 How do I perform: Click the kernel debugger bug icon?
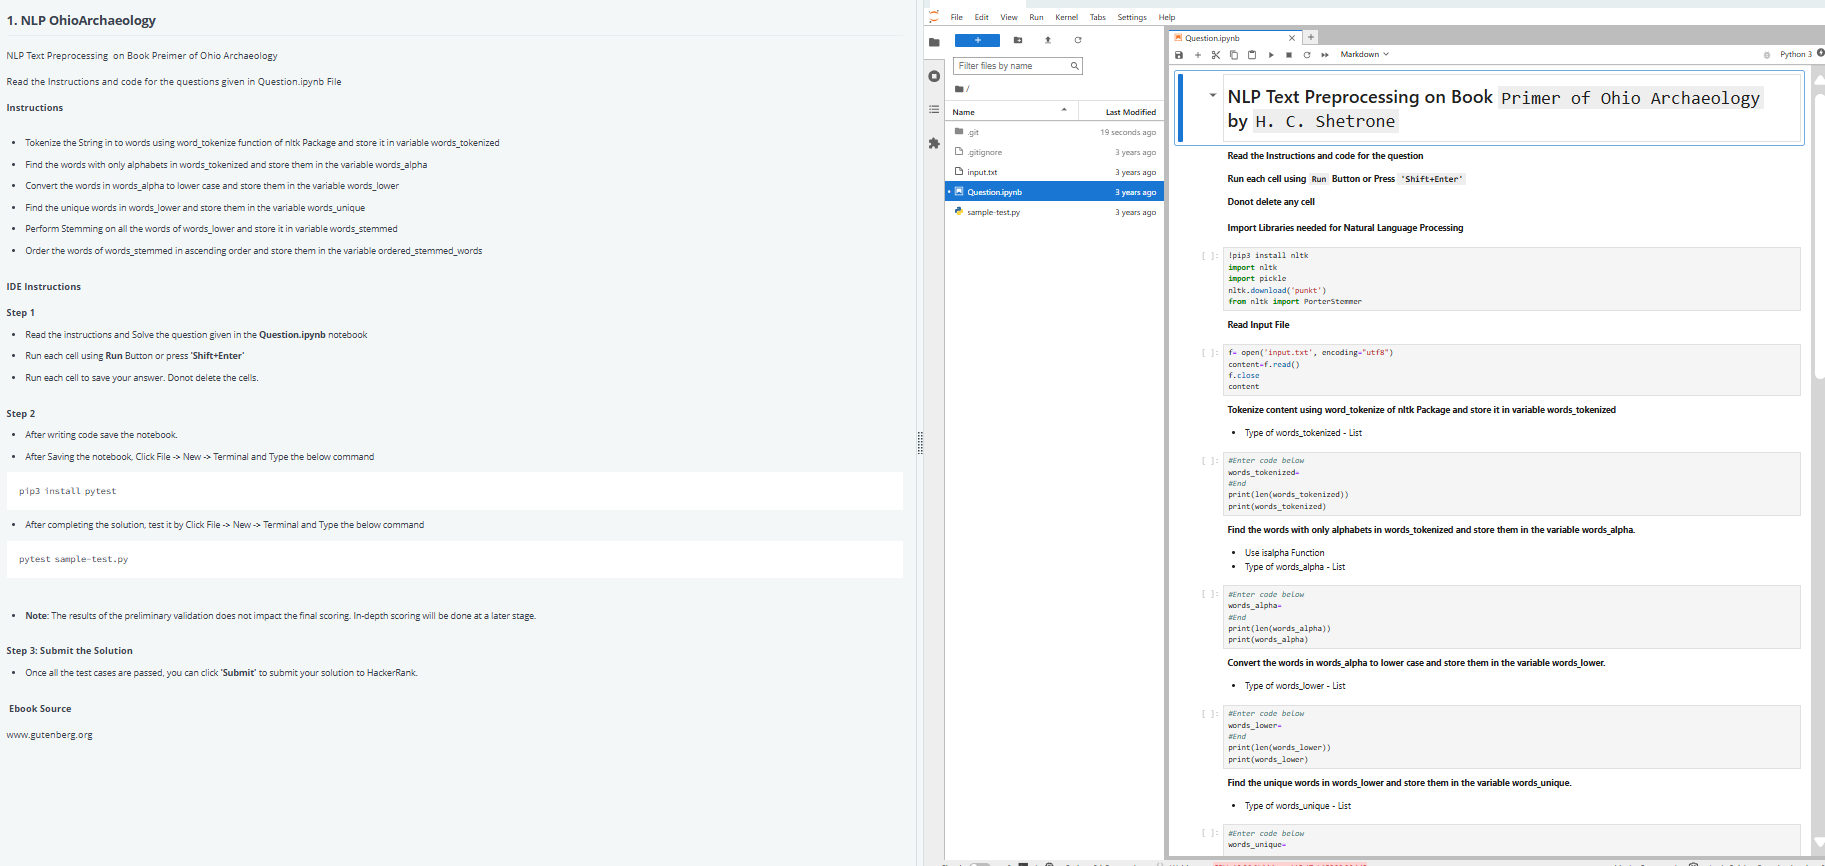(x=1767, y=55)
